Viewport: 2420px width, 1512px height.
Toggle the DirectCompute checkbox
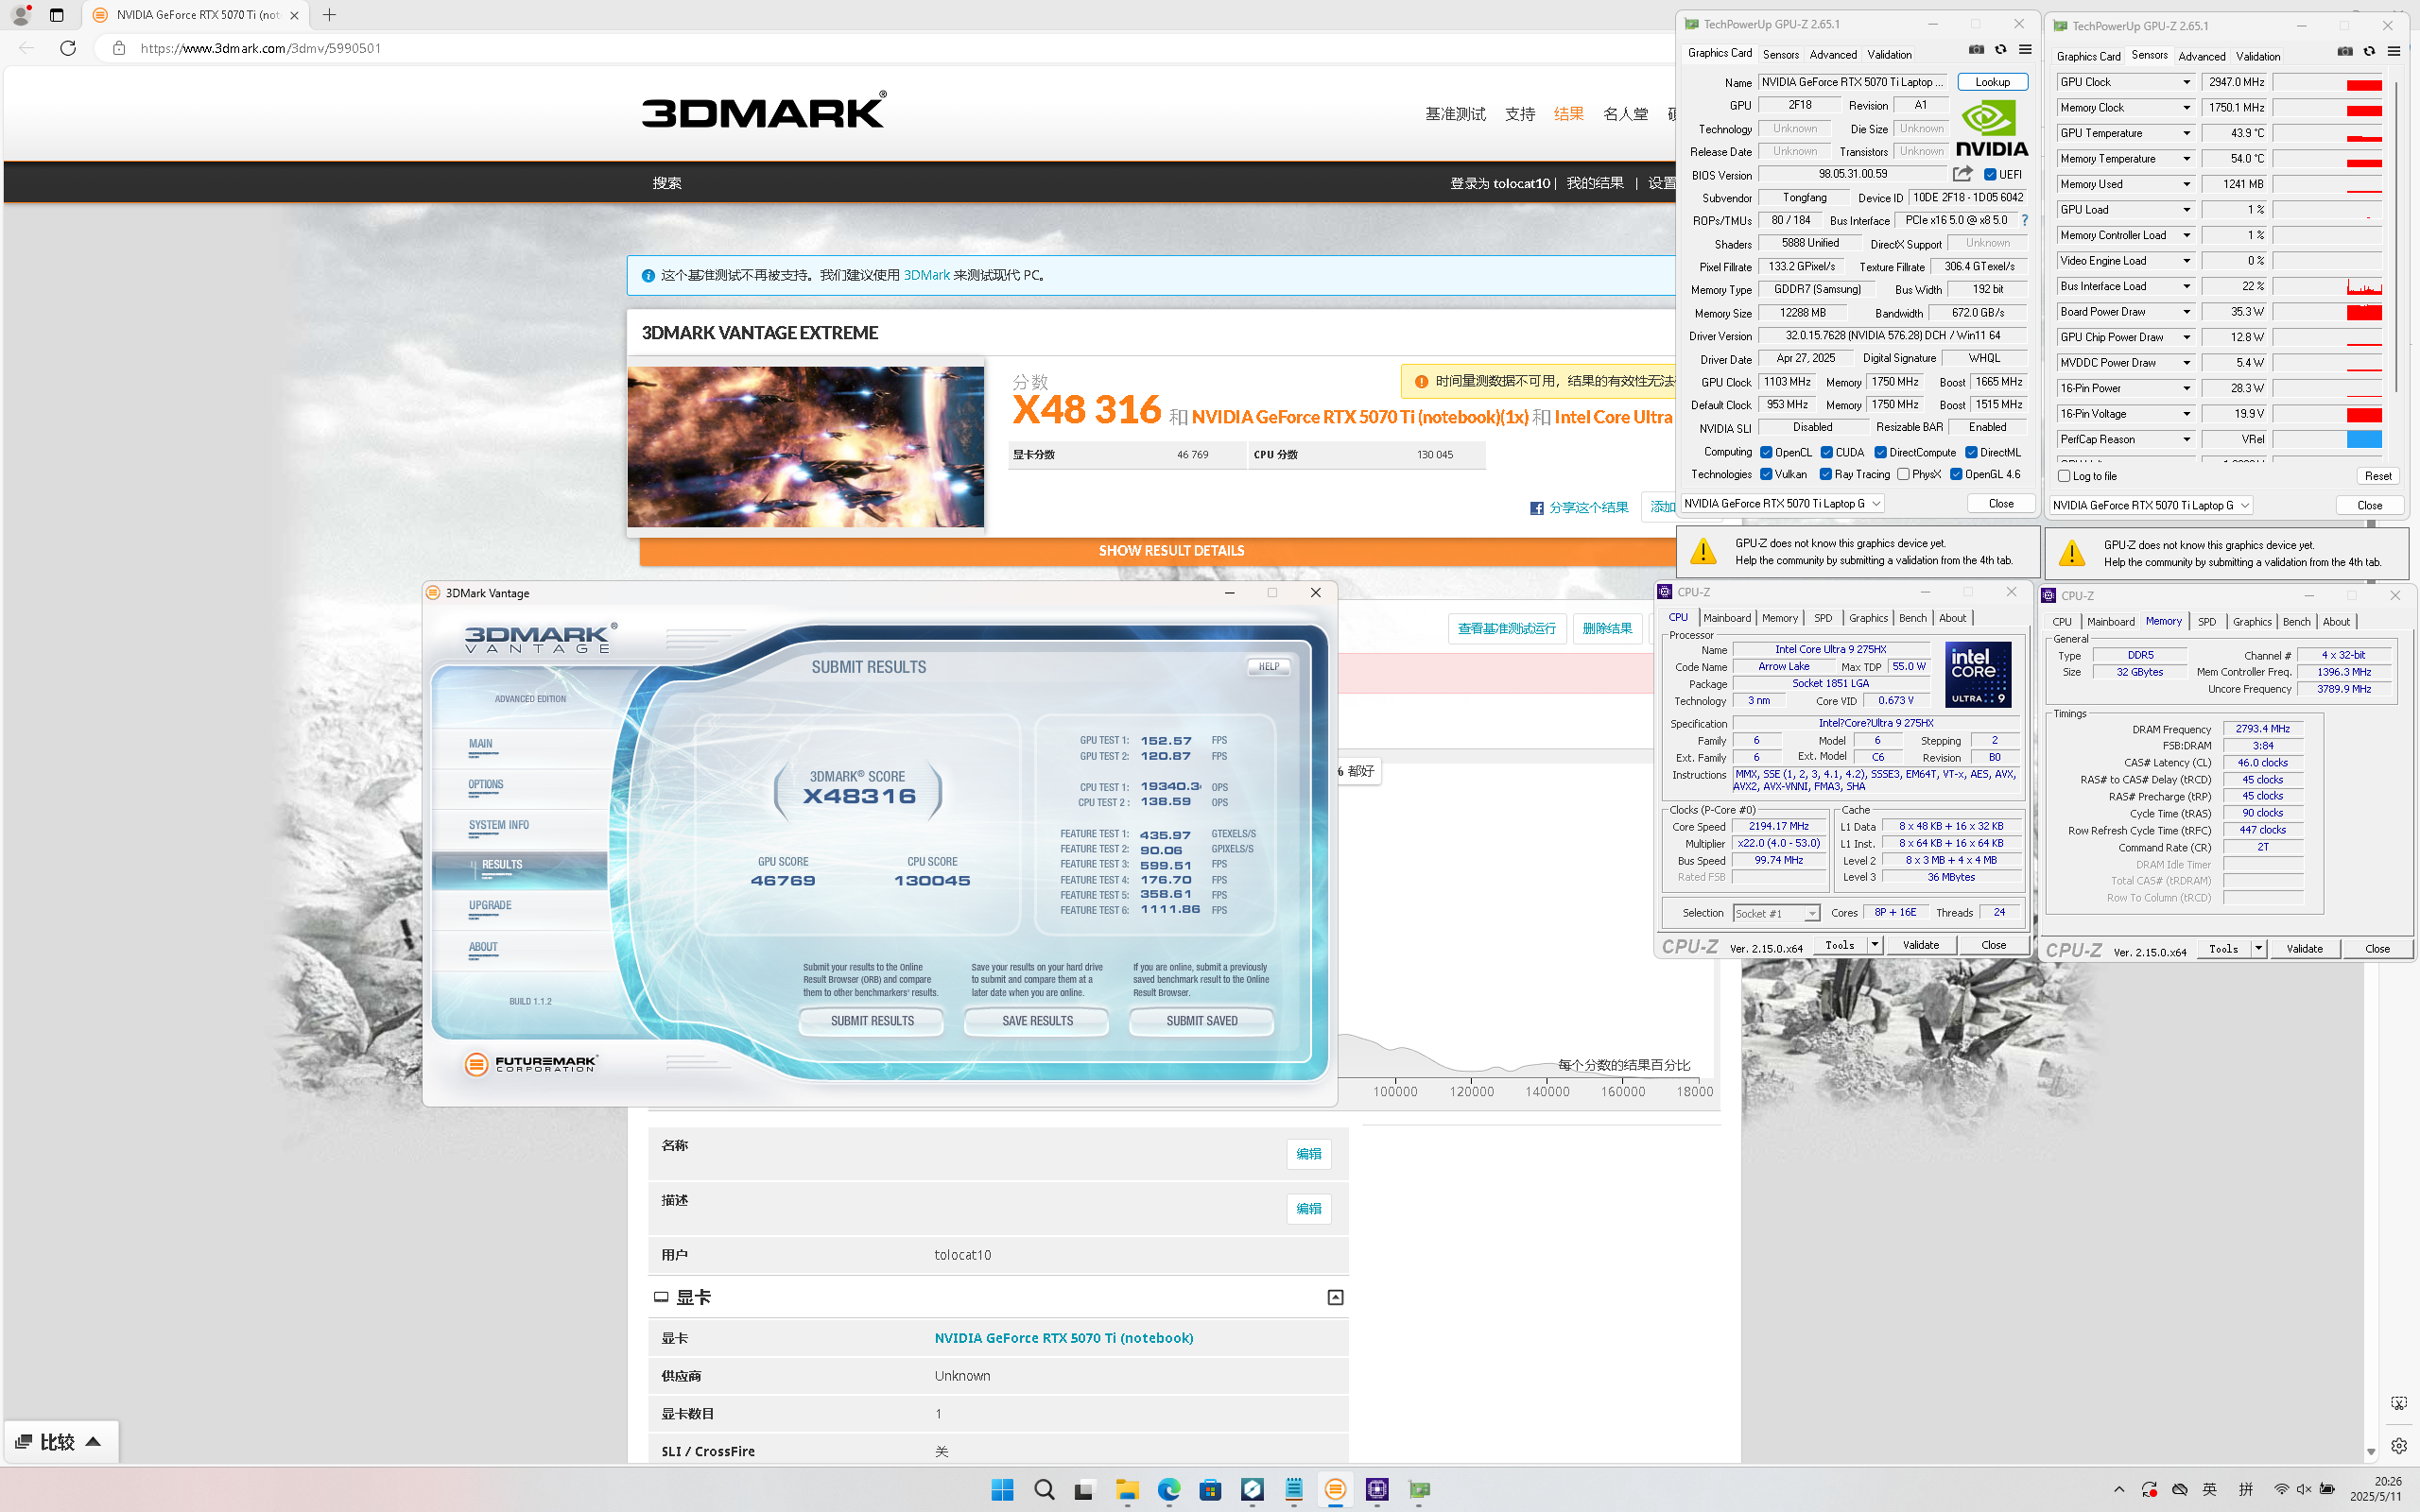[1880, 452]
